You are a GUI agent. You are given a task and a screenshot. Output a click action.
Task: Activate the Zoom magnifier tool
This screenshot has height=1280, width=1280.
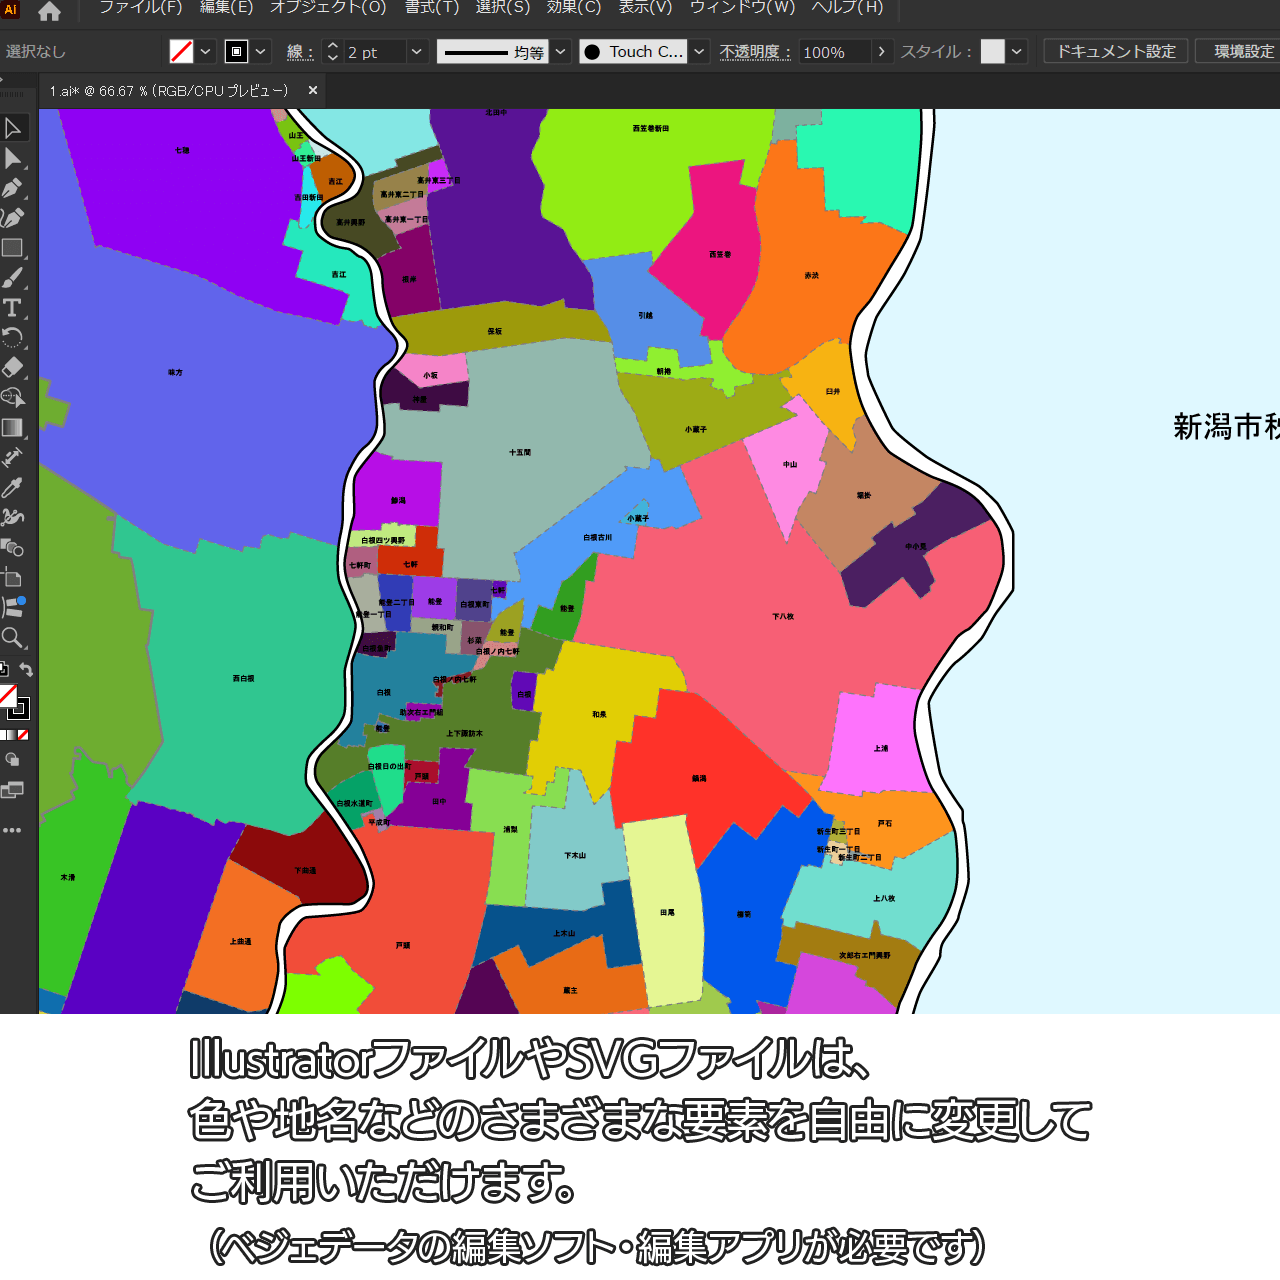pos(13,638)
